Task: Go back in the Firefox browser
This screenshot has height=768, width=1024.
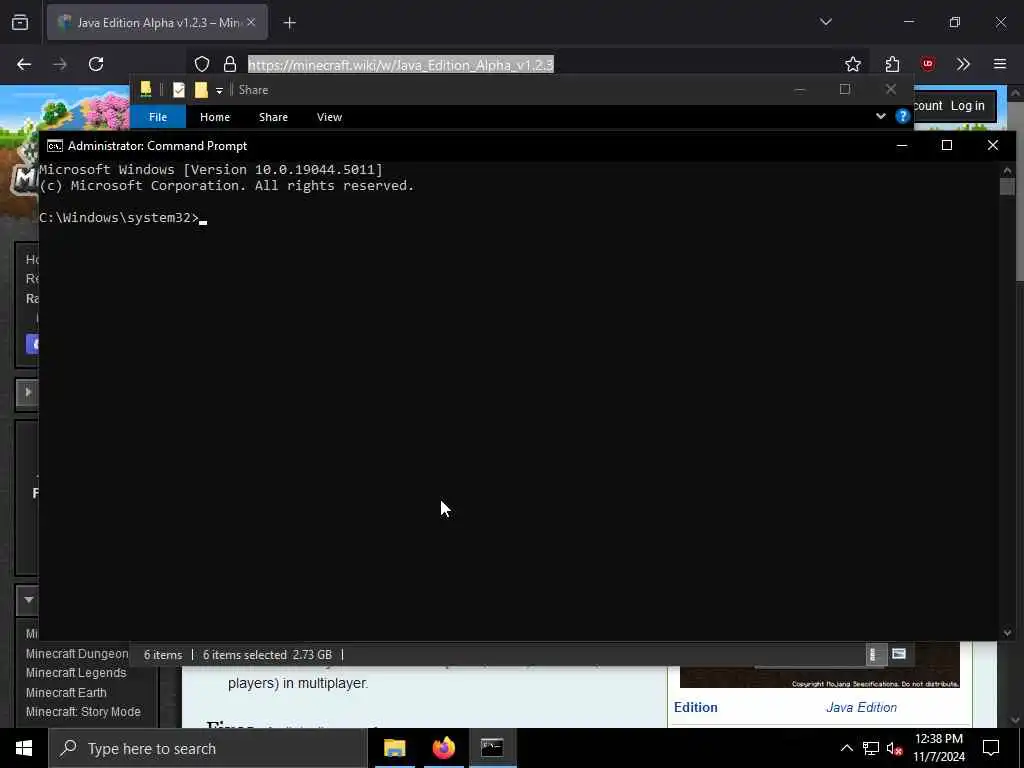Action: coord(24,64)
